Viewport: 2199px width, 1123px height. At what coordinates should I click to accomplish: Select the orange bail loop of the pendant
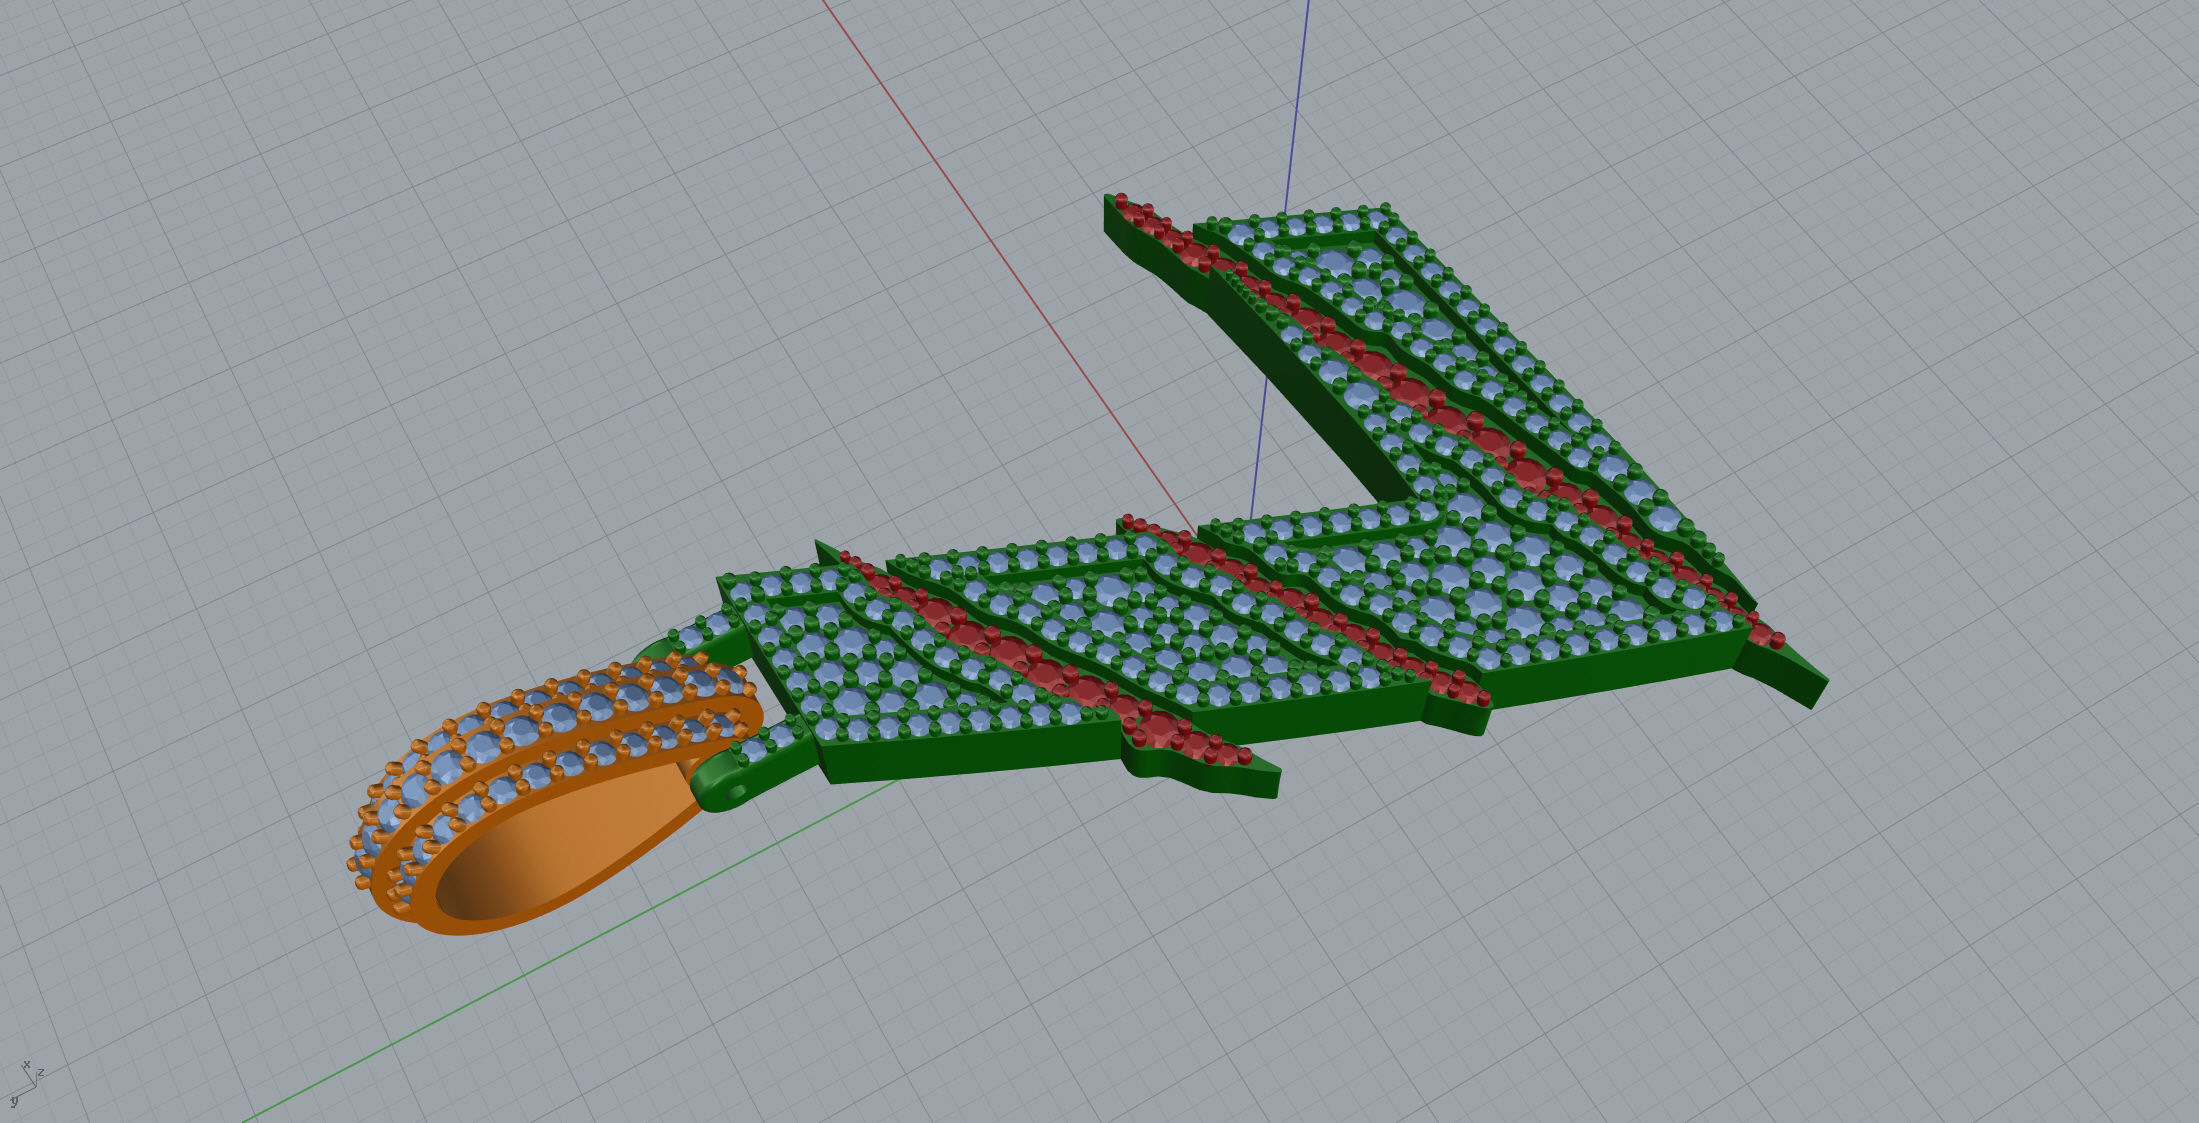(555, 795)
